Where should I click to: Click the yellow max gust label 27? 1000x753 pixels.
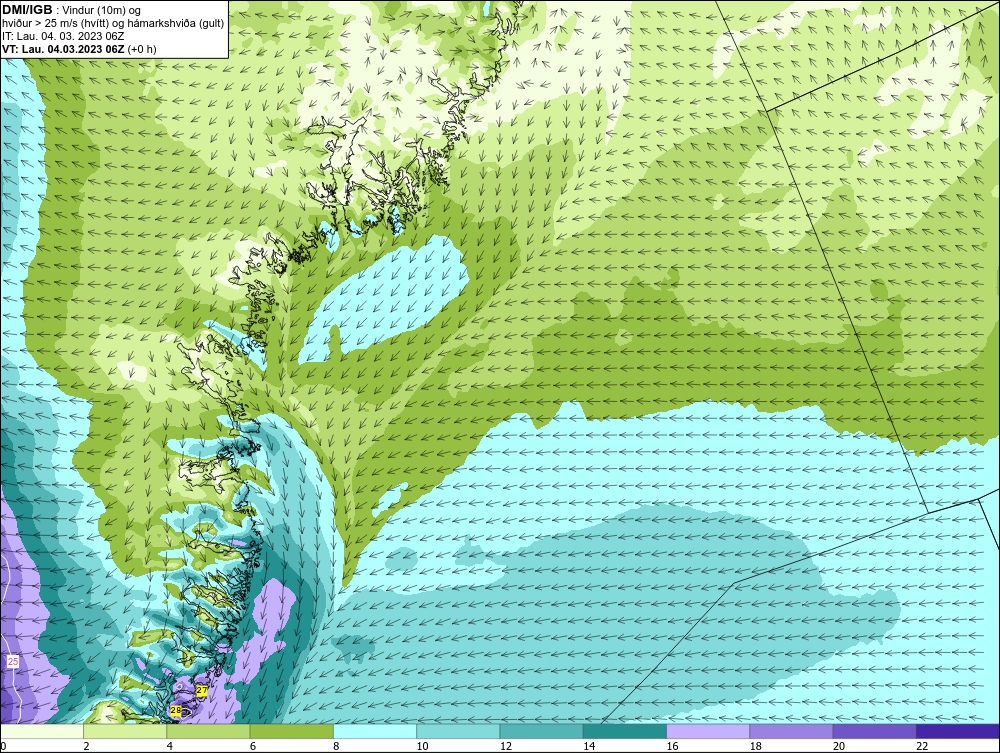pos(202,691)
